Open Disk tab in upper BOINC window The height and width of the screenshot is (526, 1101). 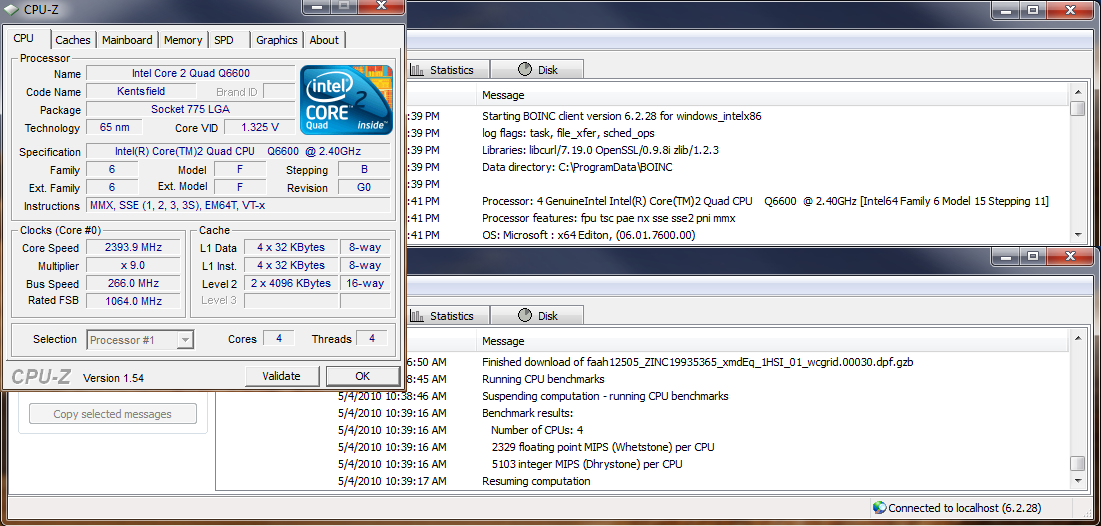(537, 70)
